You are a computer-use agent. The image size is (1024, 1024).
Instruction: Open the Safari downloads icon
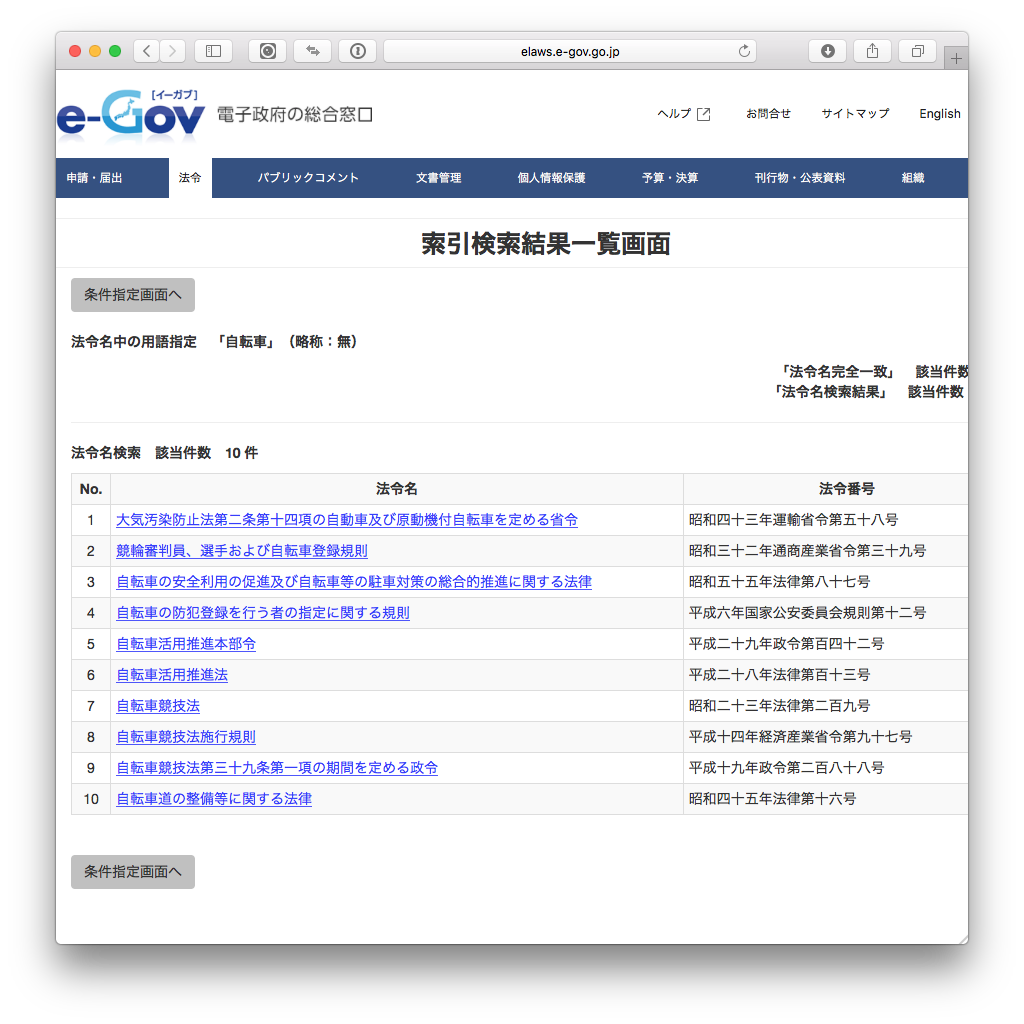pos(828,51)
